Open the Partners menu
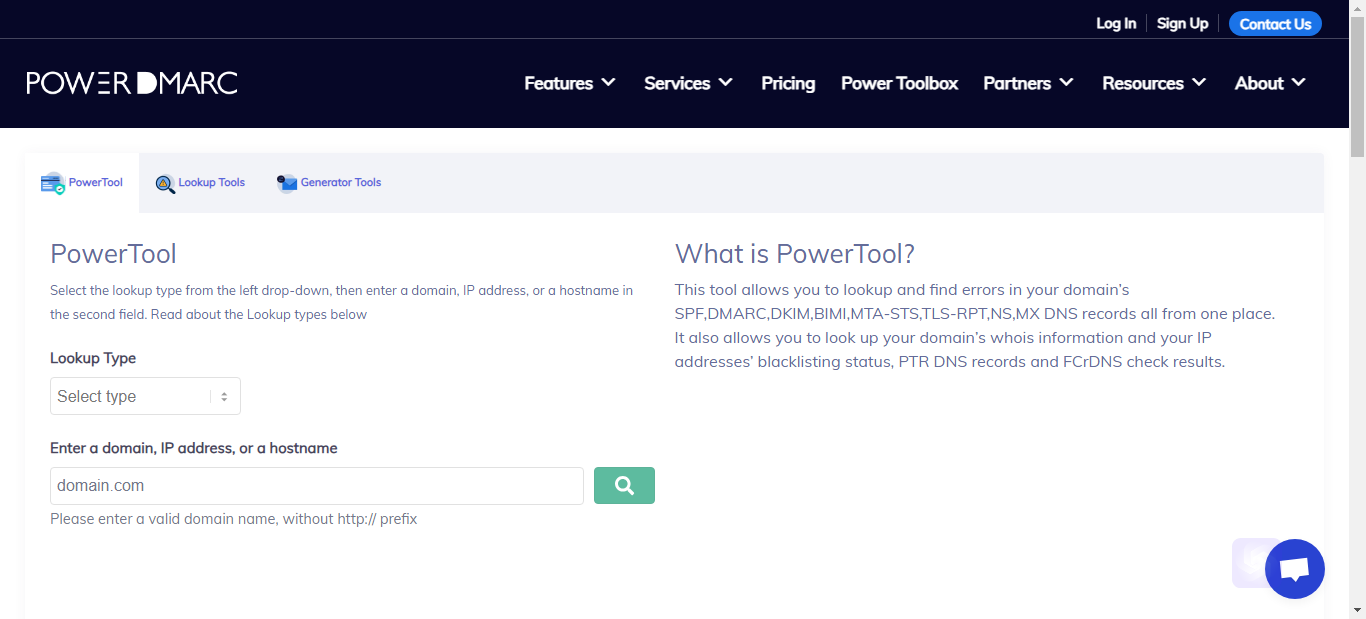1366x619 pixels. pos(1028,83)
